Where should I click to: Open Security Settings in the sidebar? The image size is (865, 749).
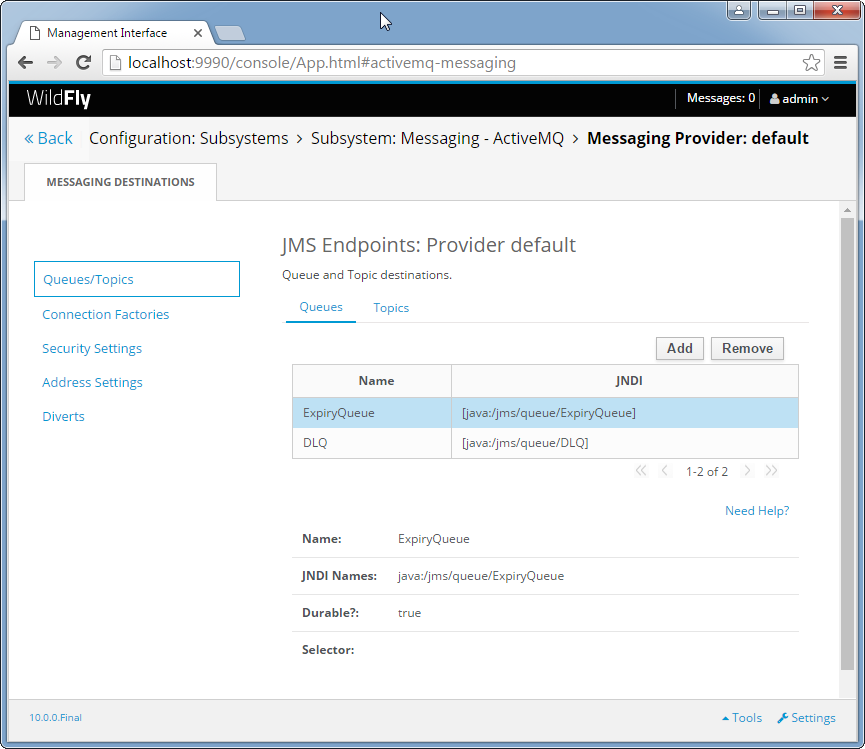pyautogui.click(x=92, y=349)
